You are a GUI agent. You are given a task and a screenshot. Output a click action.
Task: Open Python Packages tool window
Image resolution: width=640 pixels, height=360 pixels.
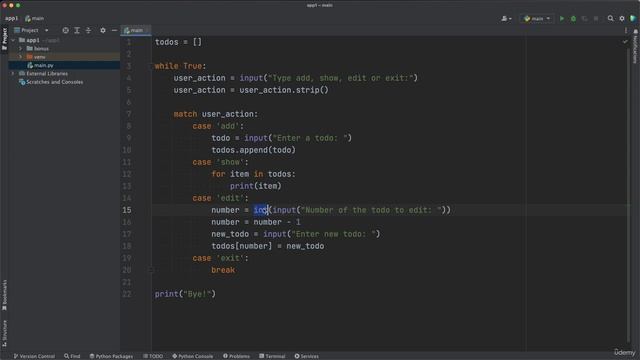point(111,356)
